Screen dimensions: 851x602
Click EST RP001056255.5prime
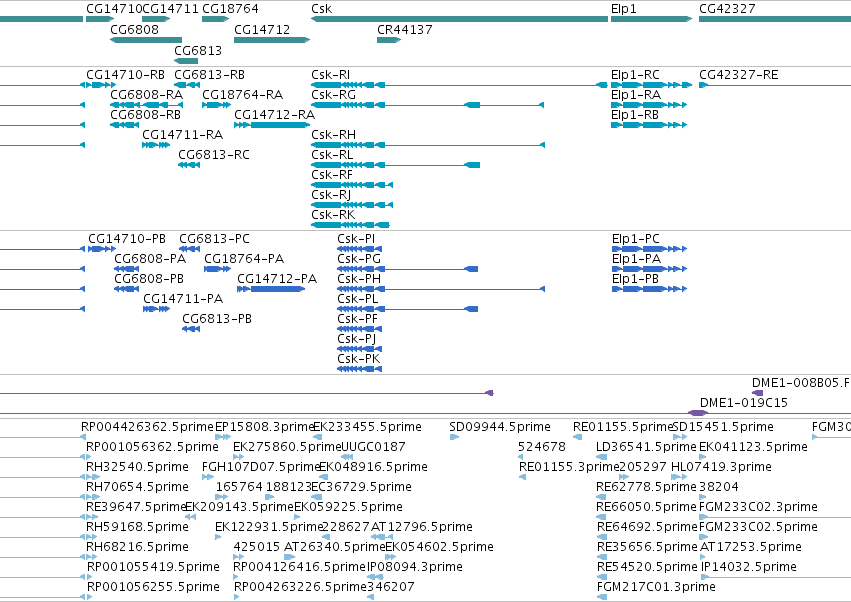point(154,587)
